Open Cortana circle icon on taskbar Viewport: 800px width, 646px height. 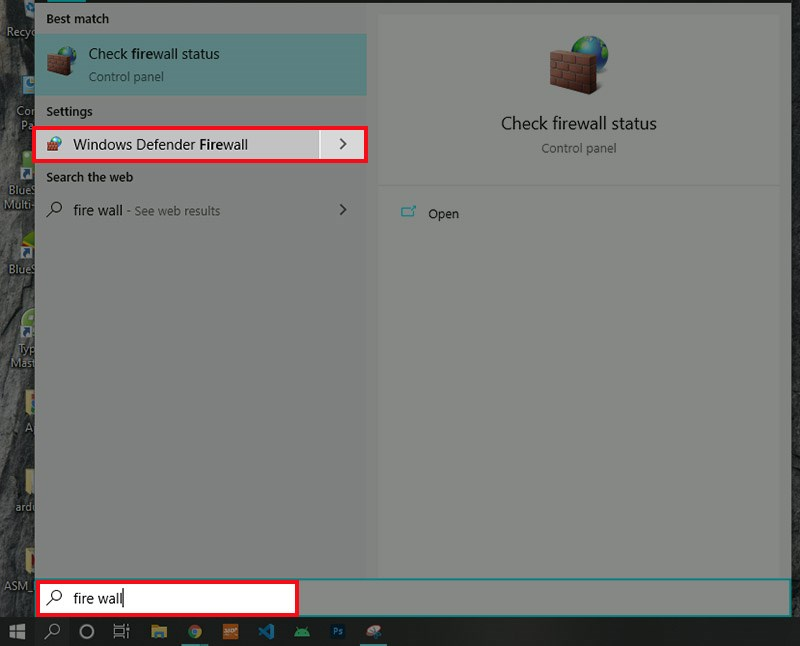[87, 632]
